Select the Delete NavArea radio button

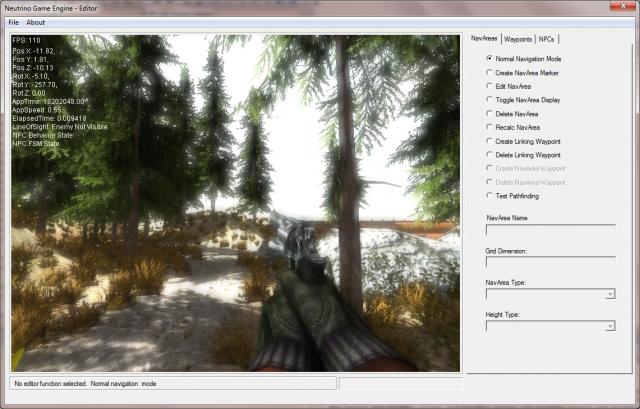click(x=489, y=114)
